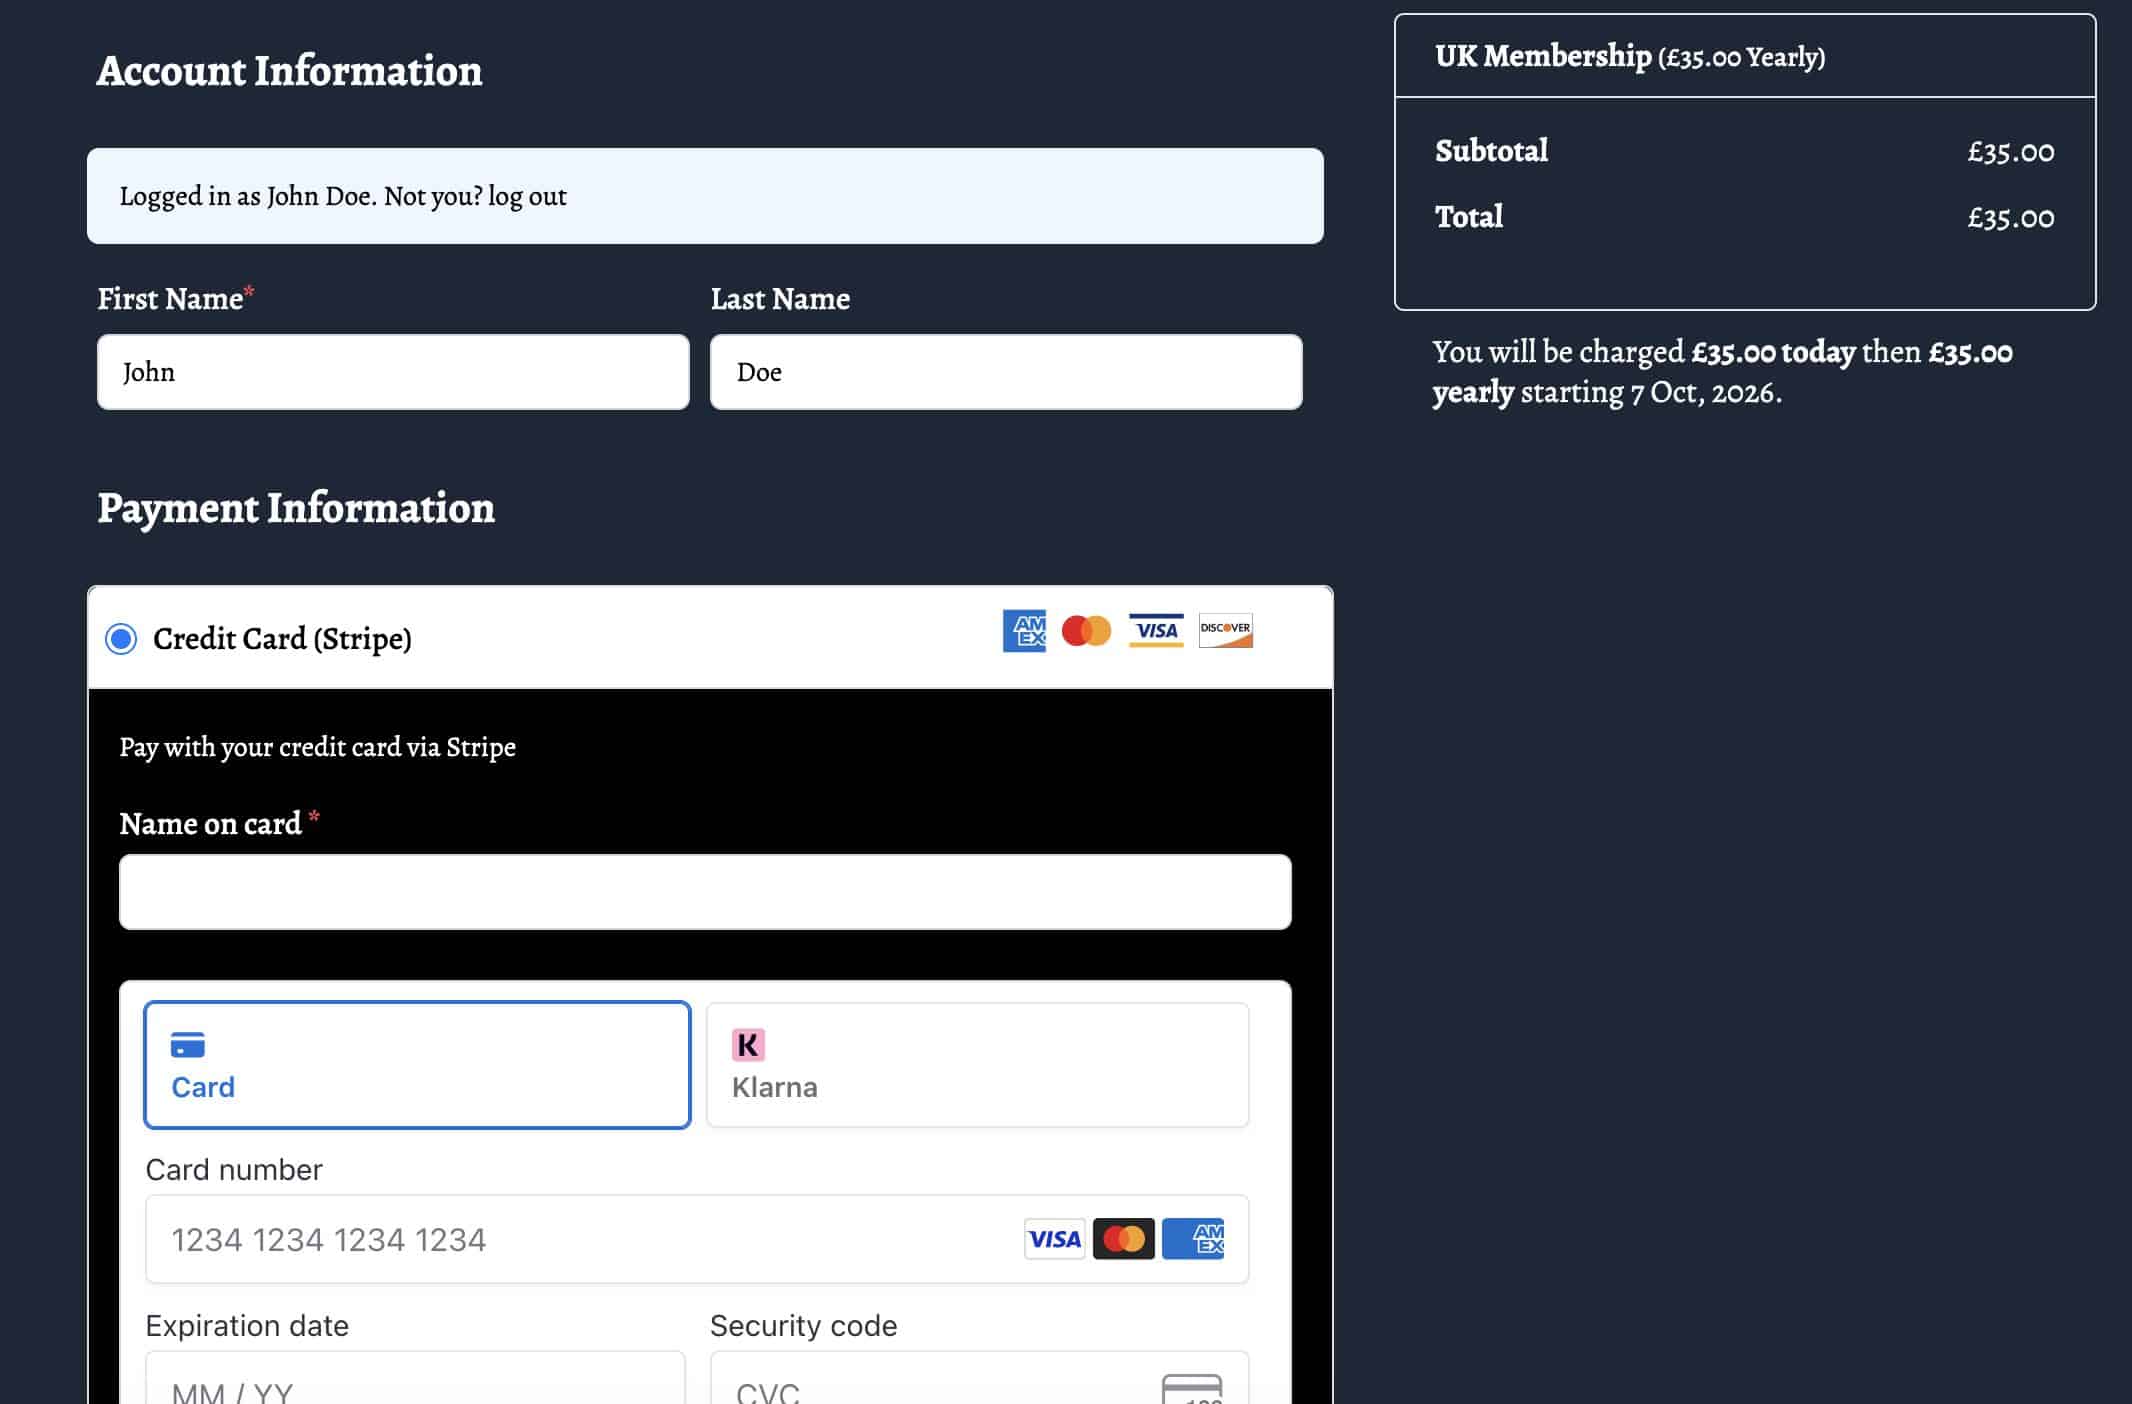Click the 'You will be charged' billing notice
2132x1404 pixels.
[x=1722, y=372]
